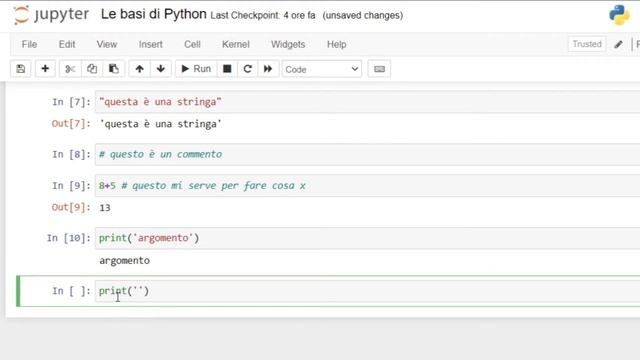
Task: Click the printed output argomento
Action: click(124, 260)
